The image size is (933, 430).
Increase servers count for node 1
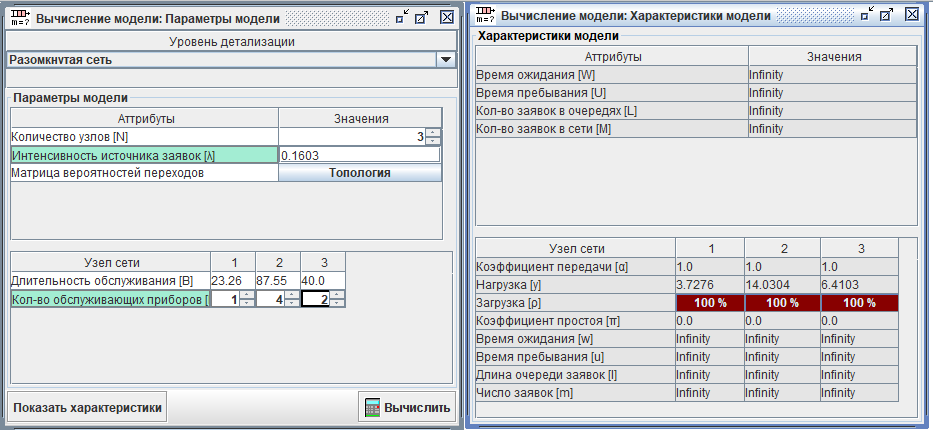point(248,295)
